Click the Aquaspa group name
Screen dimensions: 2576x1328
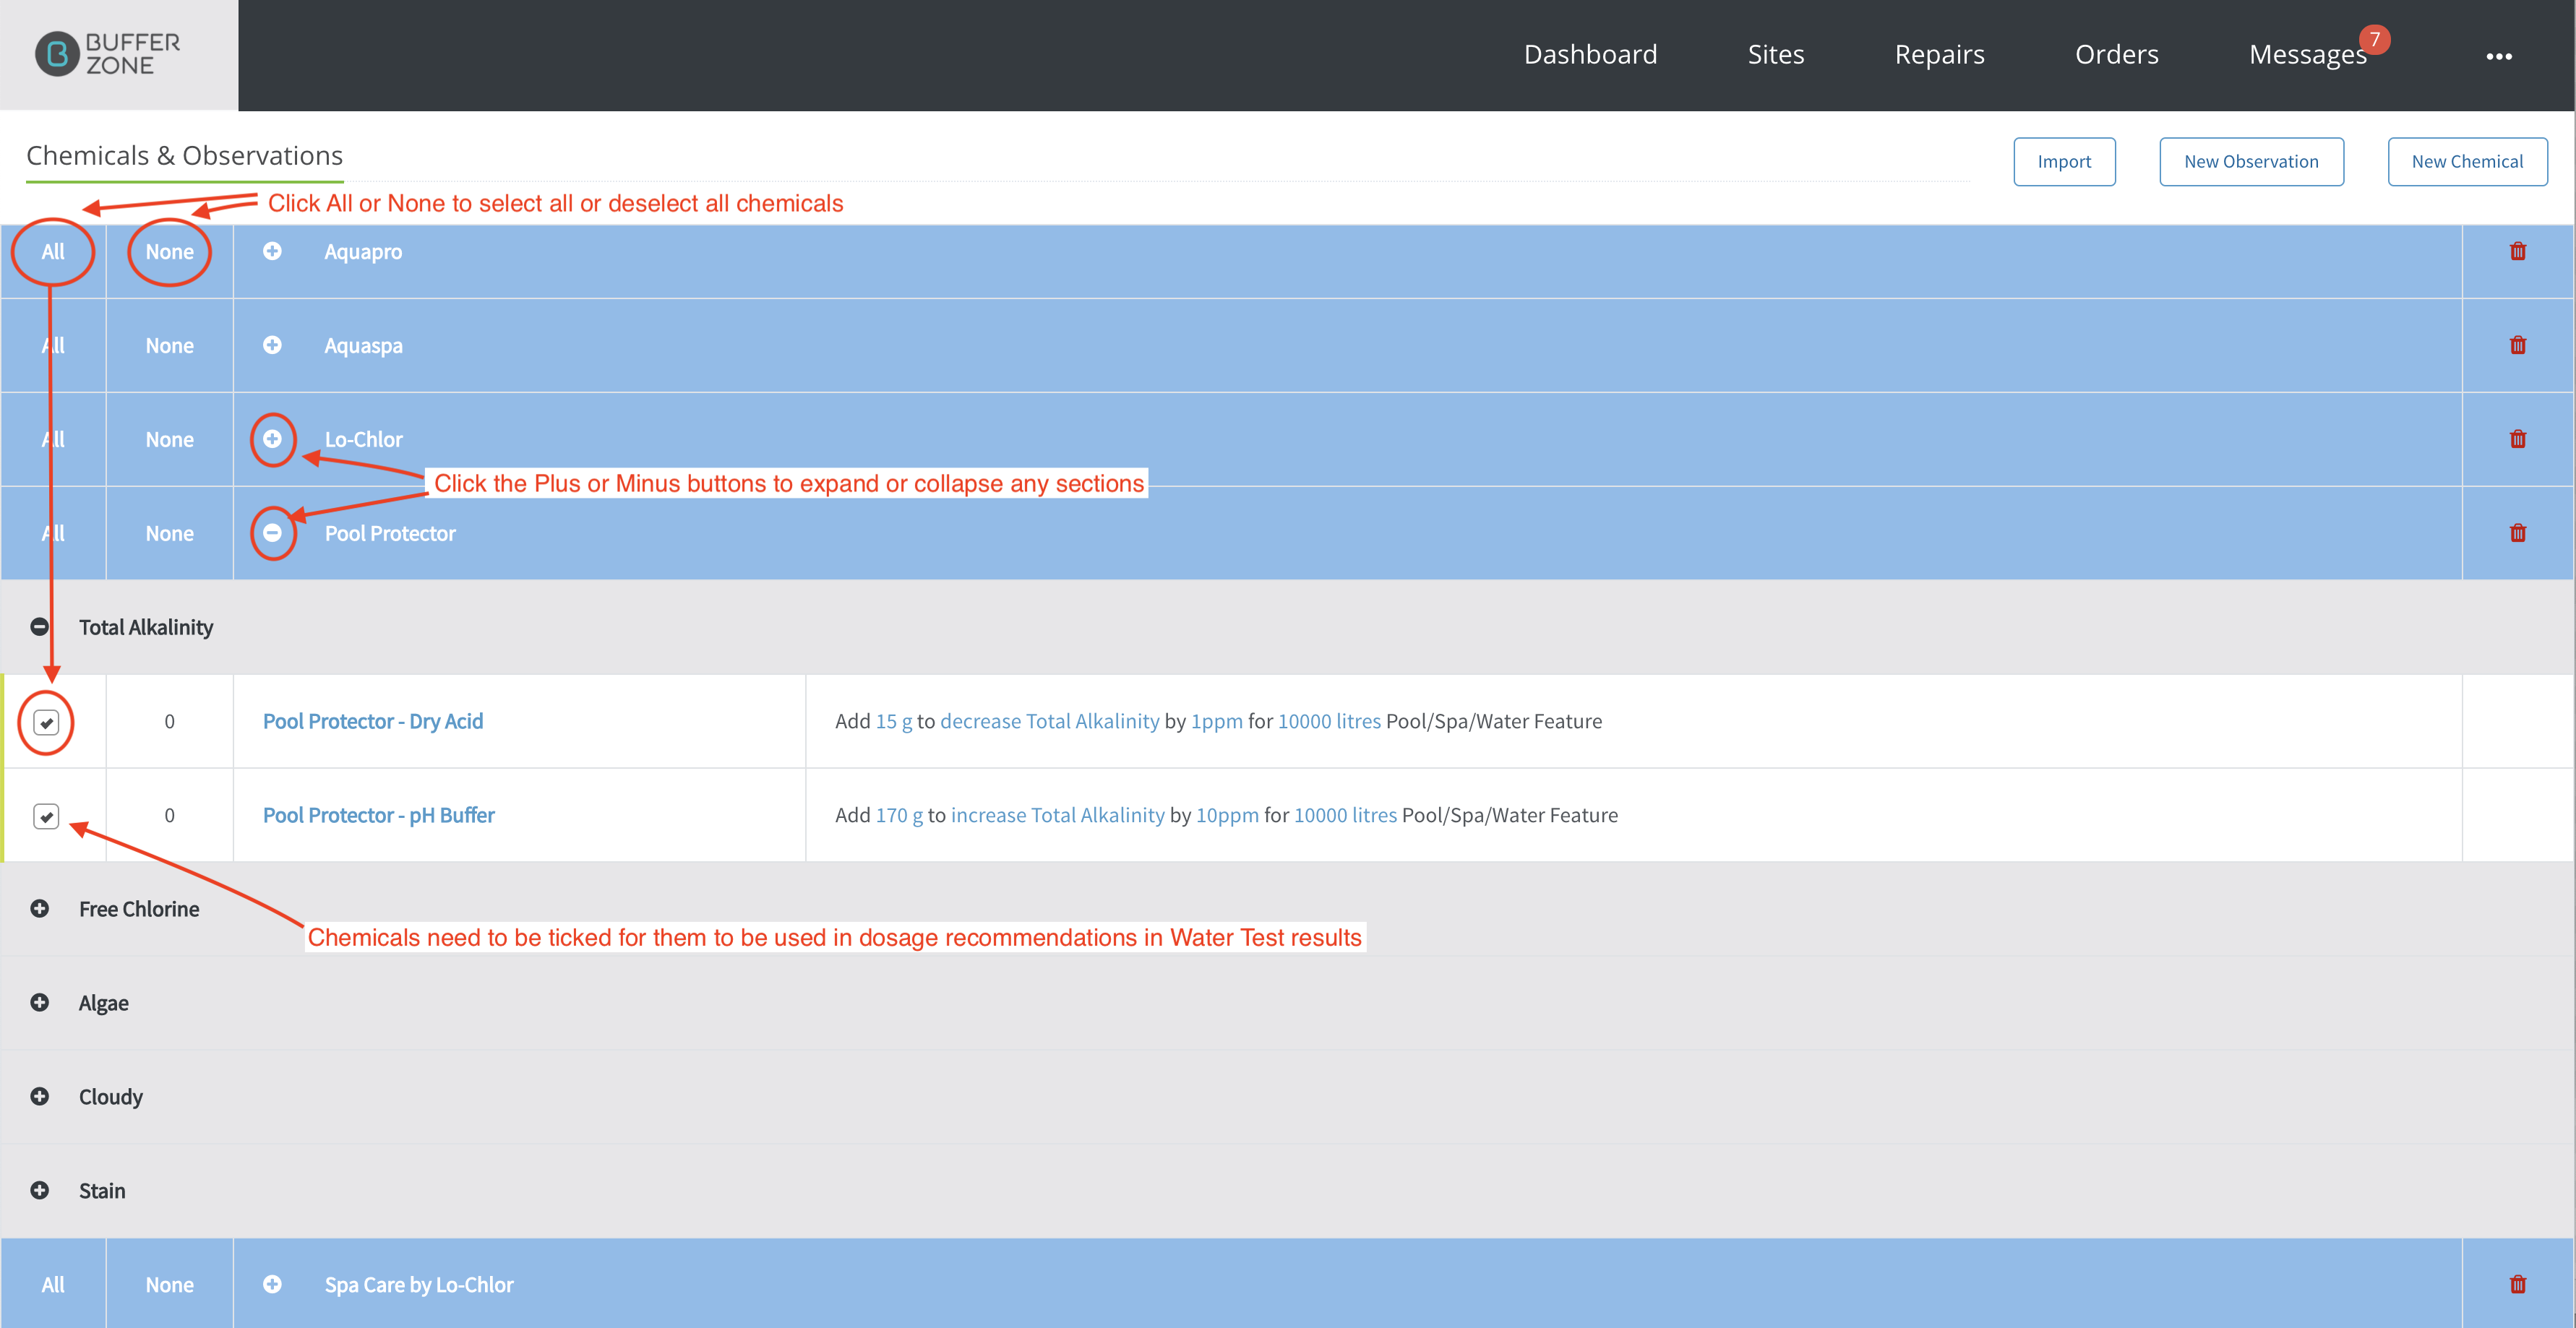point(363,346)
